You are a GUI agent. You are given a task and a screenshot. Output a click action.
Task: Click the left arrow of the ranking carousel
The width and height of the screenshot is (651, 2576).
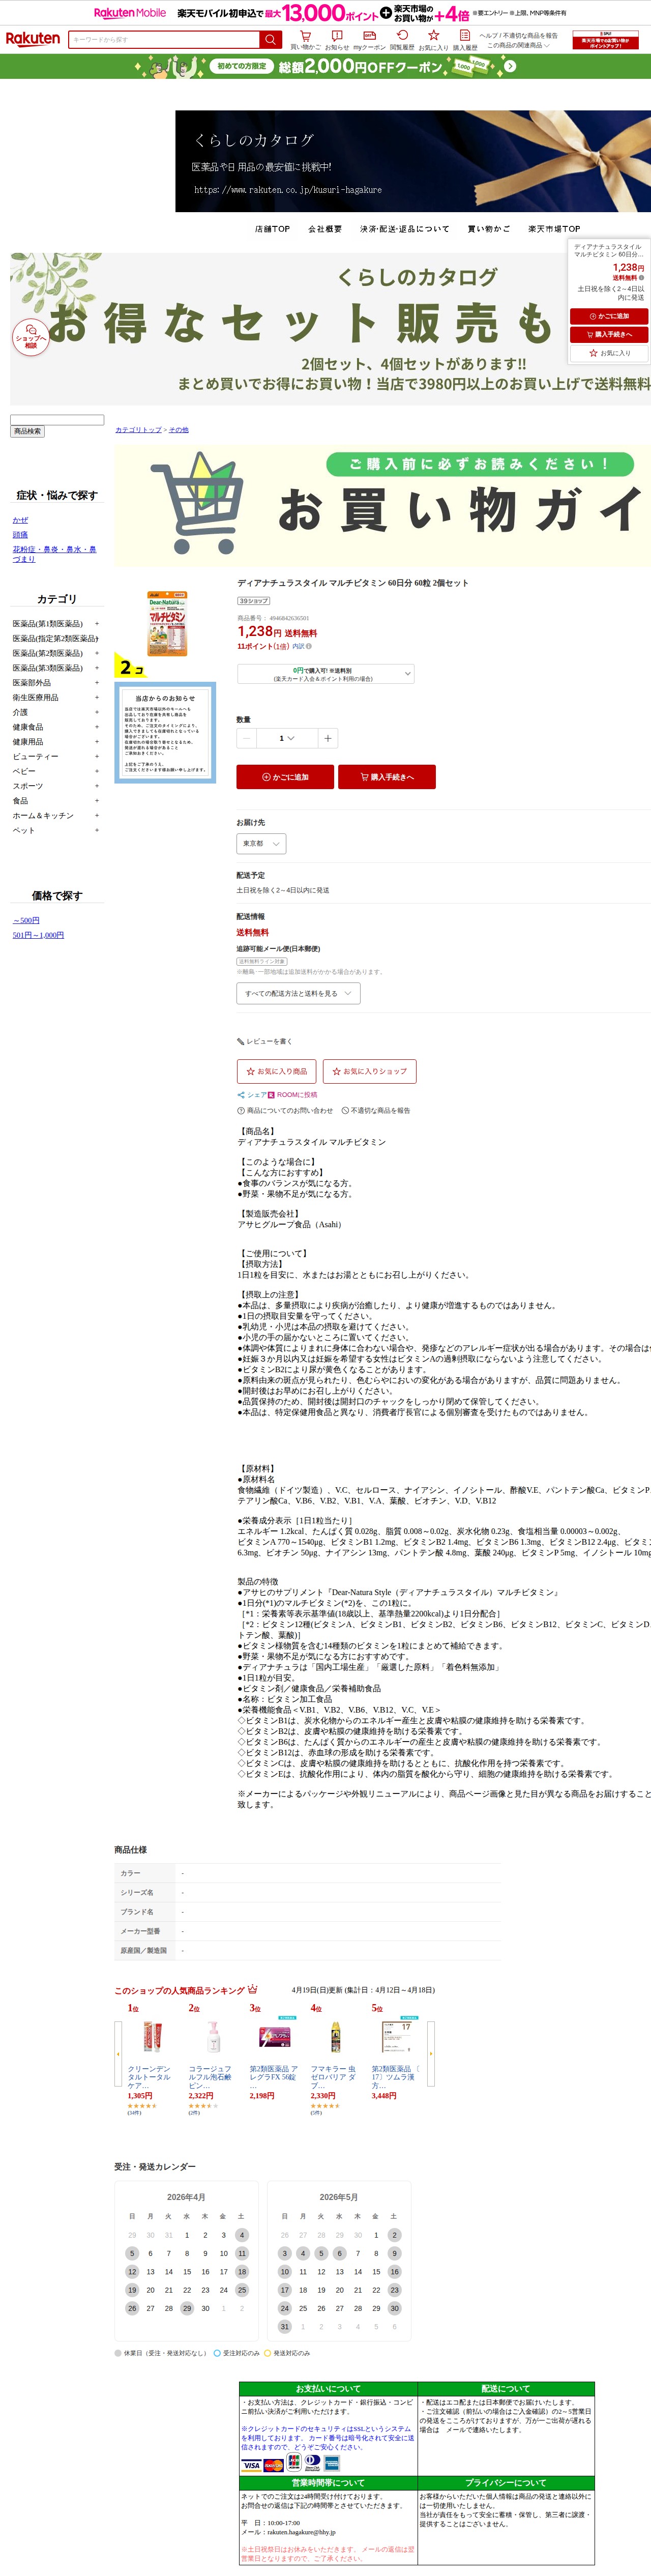click(118, 2053)
